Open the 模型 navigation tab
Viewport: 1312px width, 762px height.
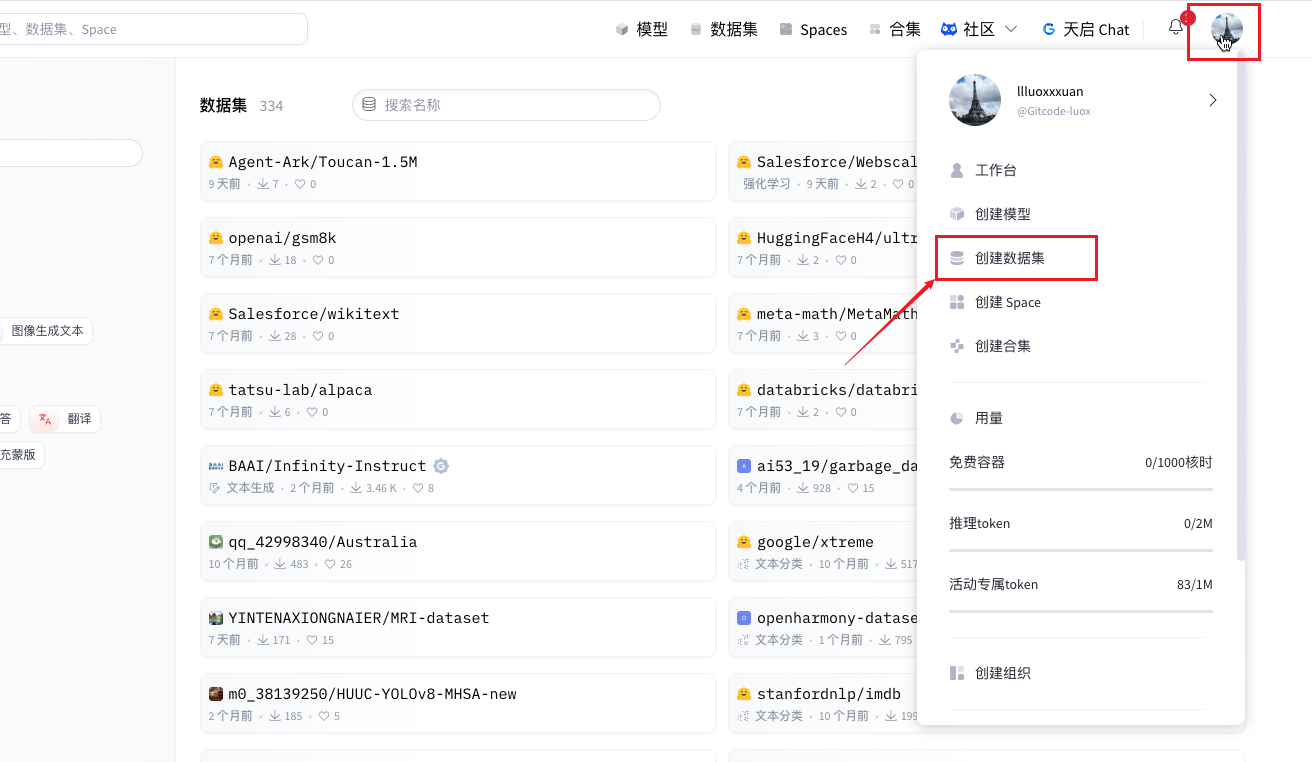pyautogui.click(x=641, y=29)
